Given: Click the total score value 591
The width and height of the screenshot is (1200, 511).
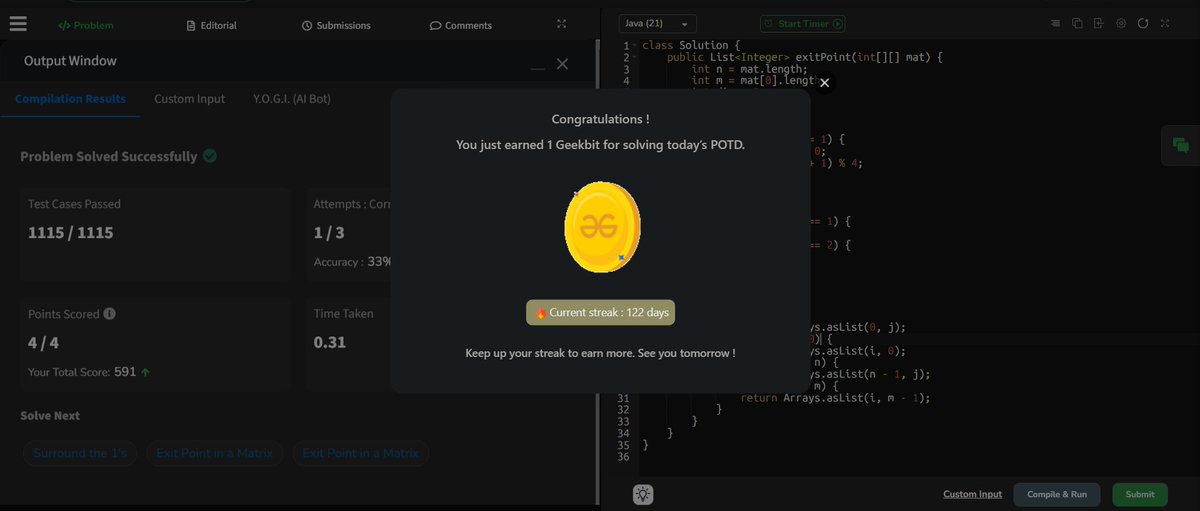Looking at the screenshot, I should [125, 372].
